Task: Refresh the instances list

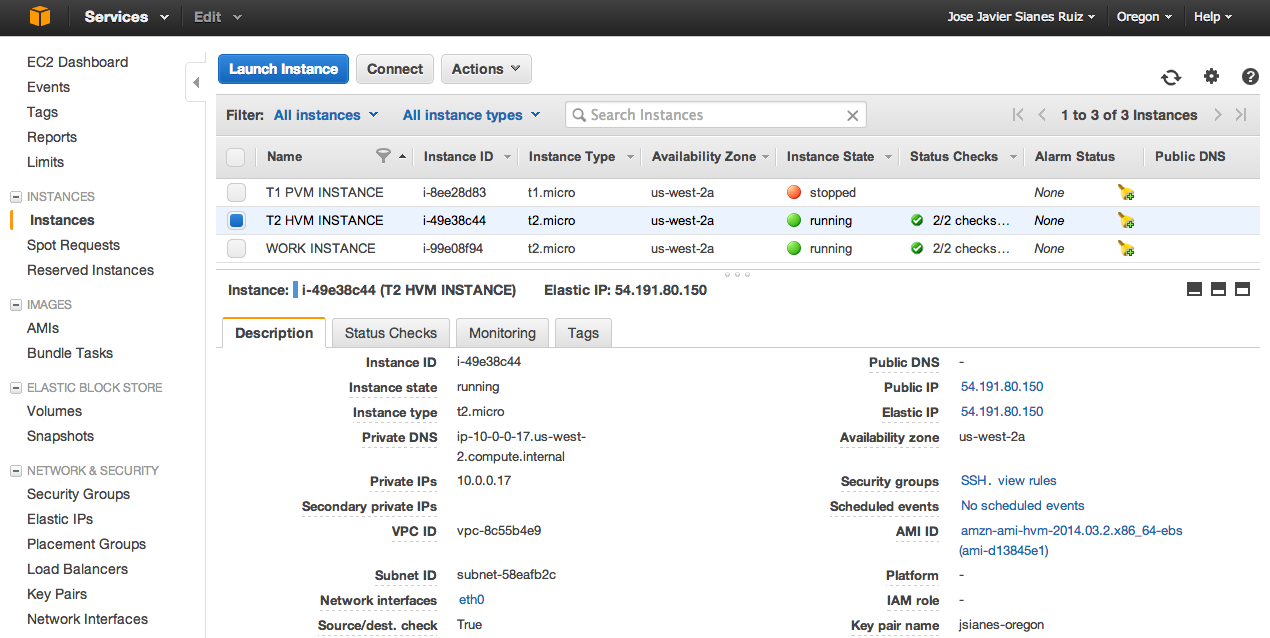Action: (1170, 77)
